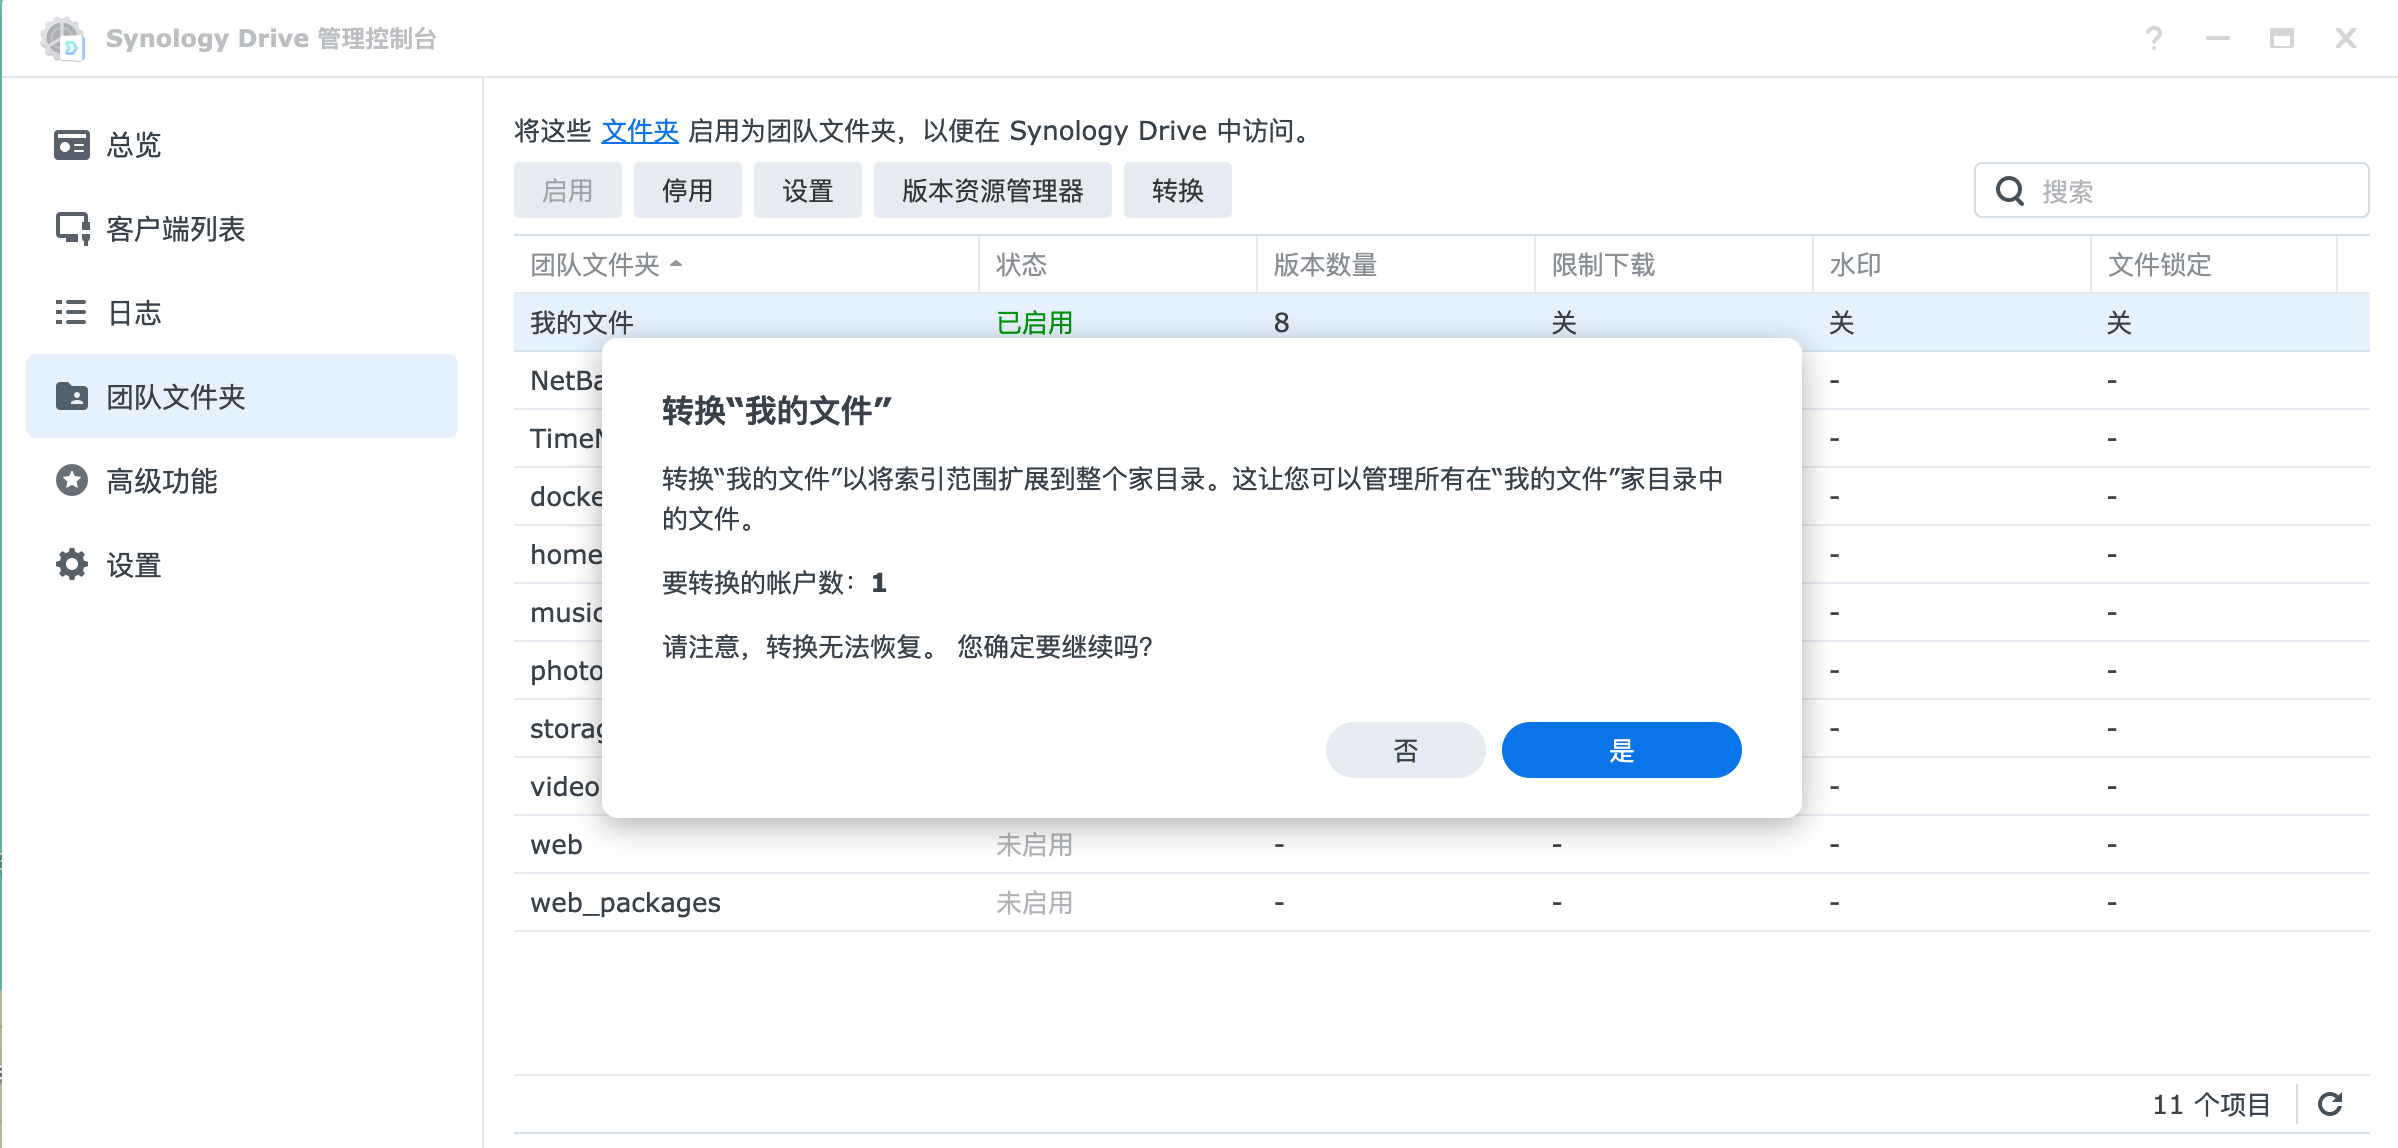Screen dimensions: 2398x1148
Task: Click the settings (设置) gear icon in sidebar
Action: [72, 565]
